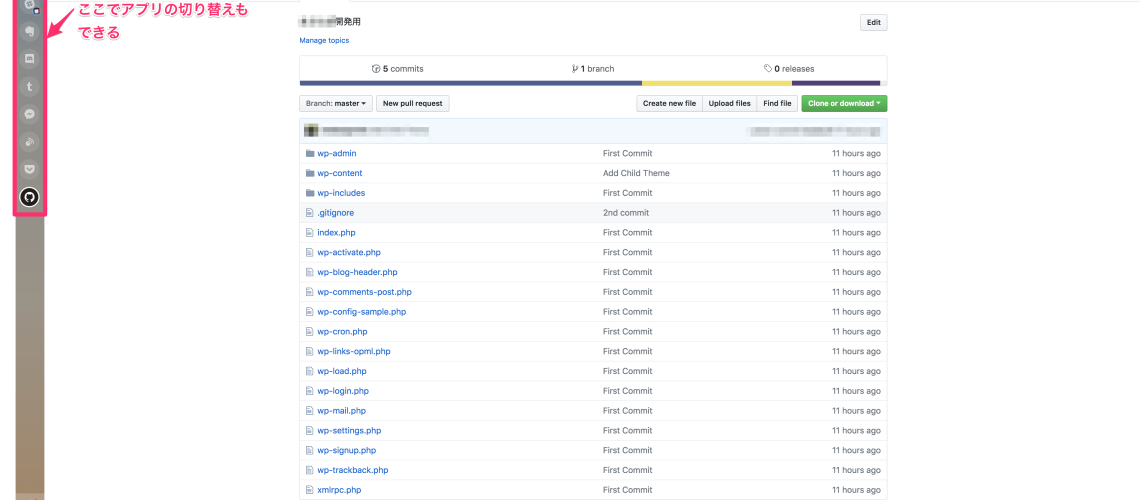Open the '2nd commit' commit message

[x=626, y=213]
